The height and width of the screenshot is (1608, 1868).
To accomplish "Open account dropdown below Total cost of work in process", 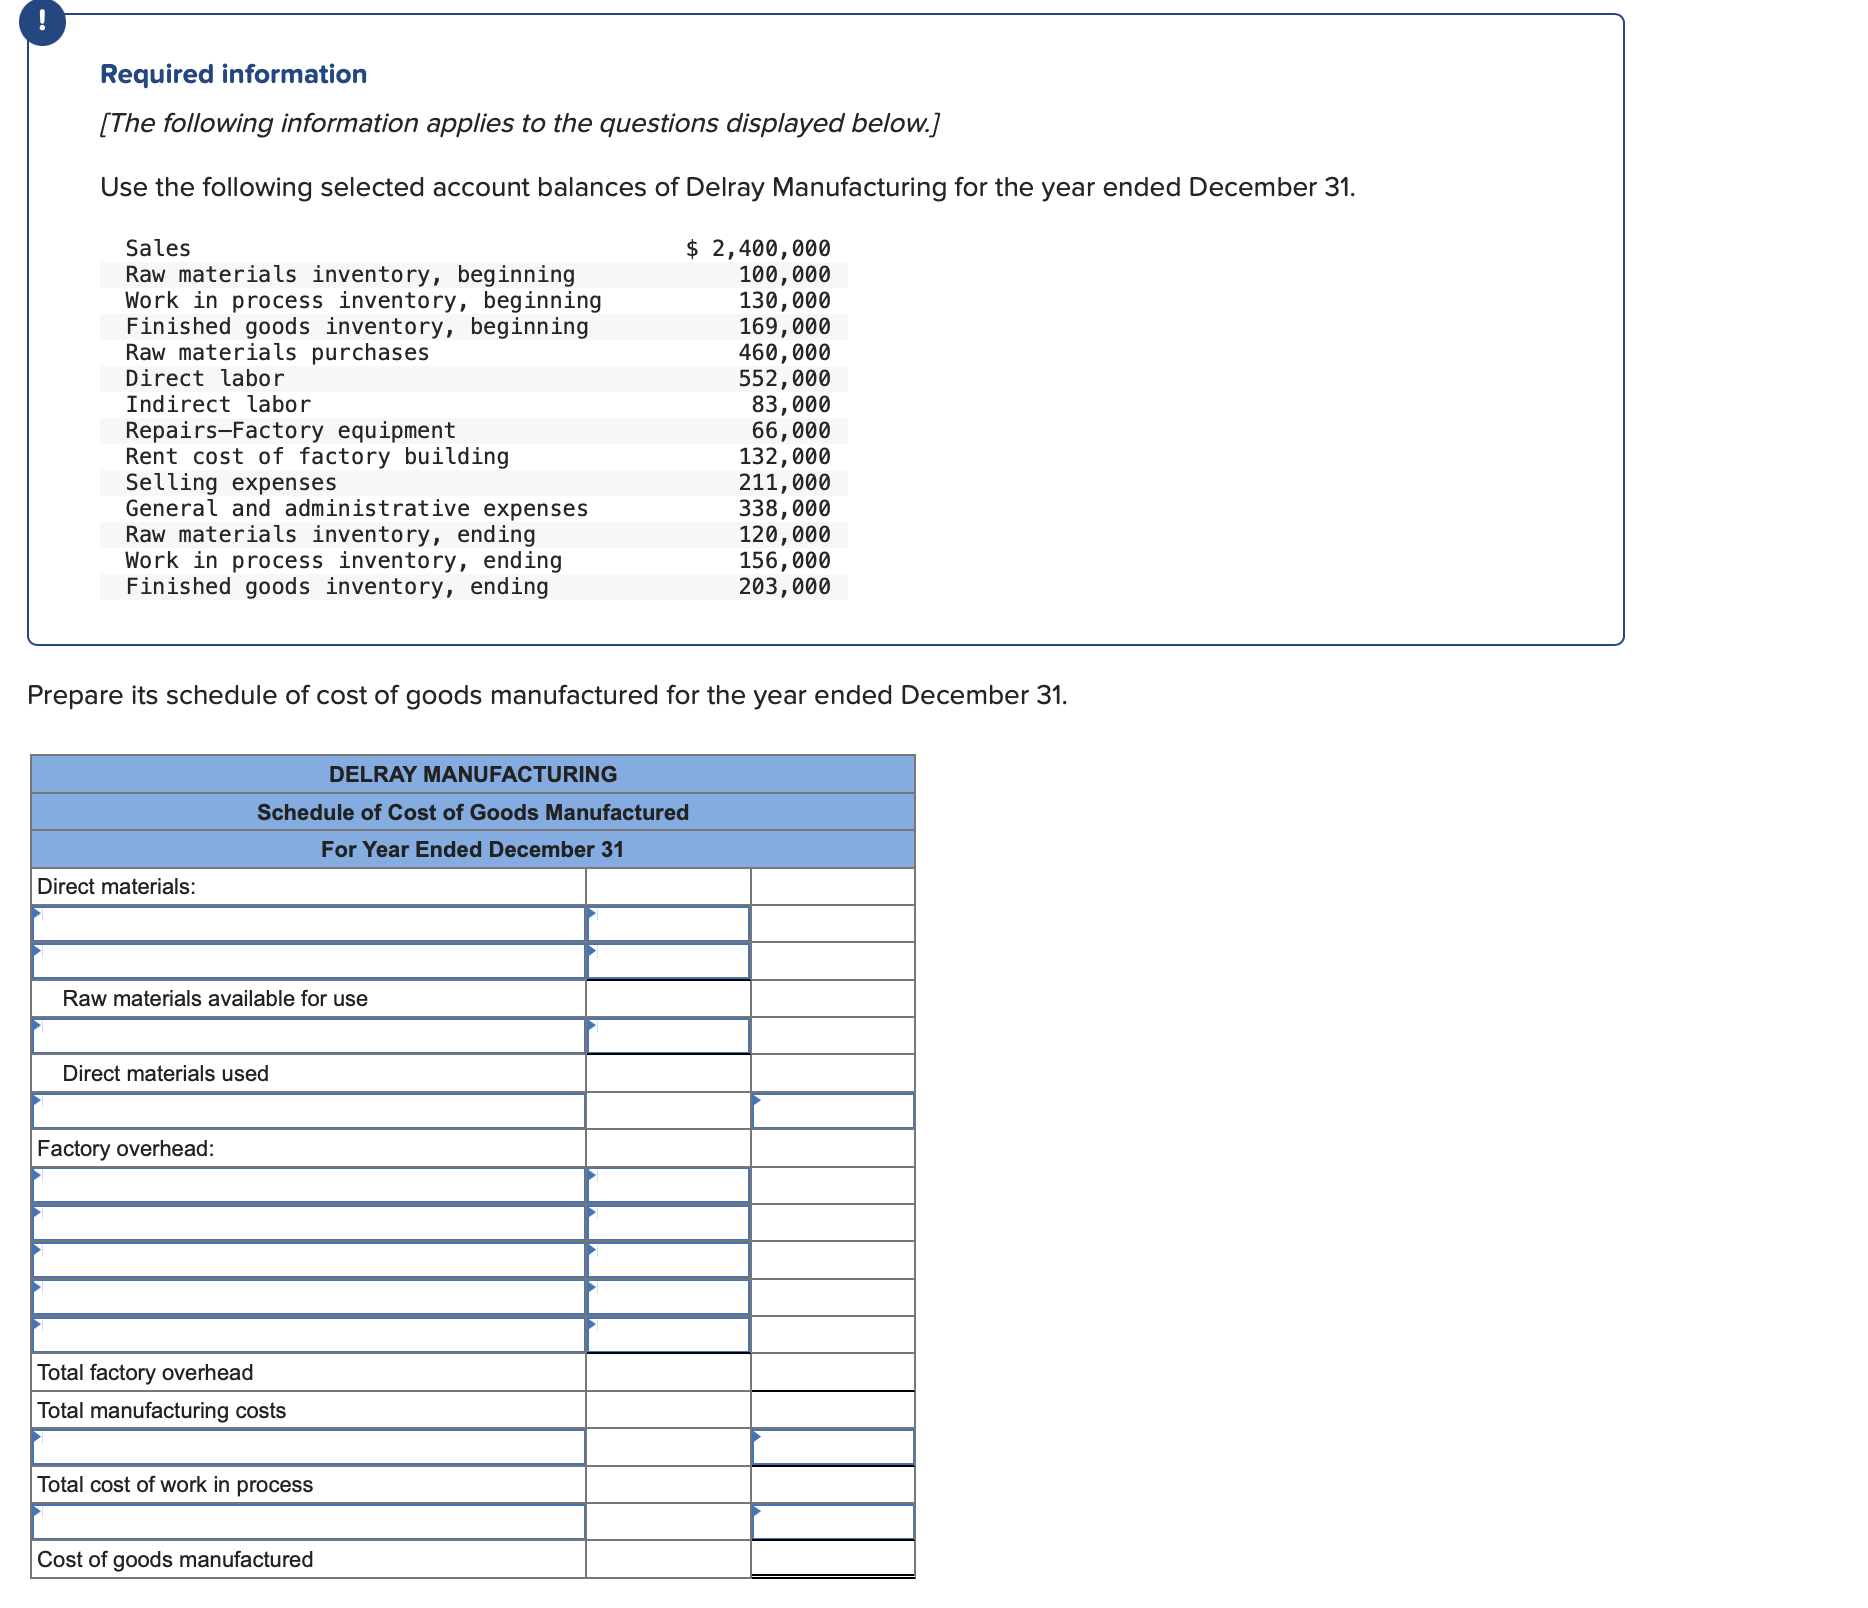I will (308, 1522).
